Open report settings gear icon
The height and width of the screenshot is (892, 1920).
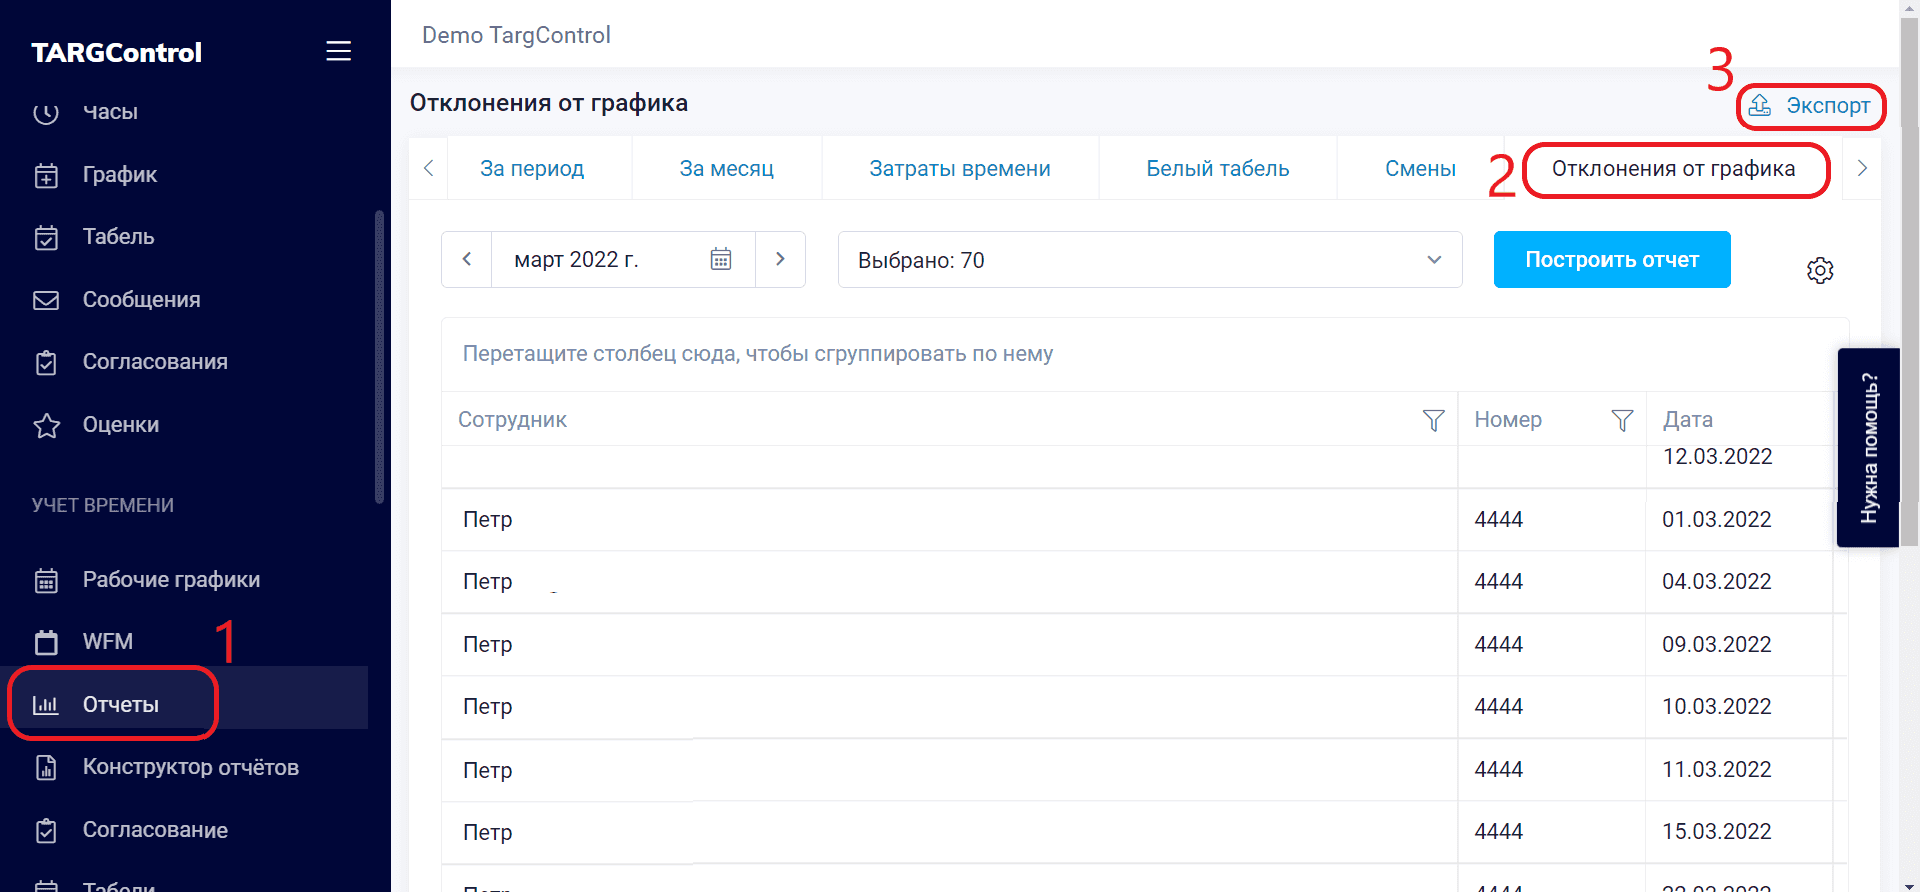[x=1819, y=270]
